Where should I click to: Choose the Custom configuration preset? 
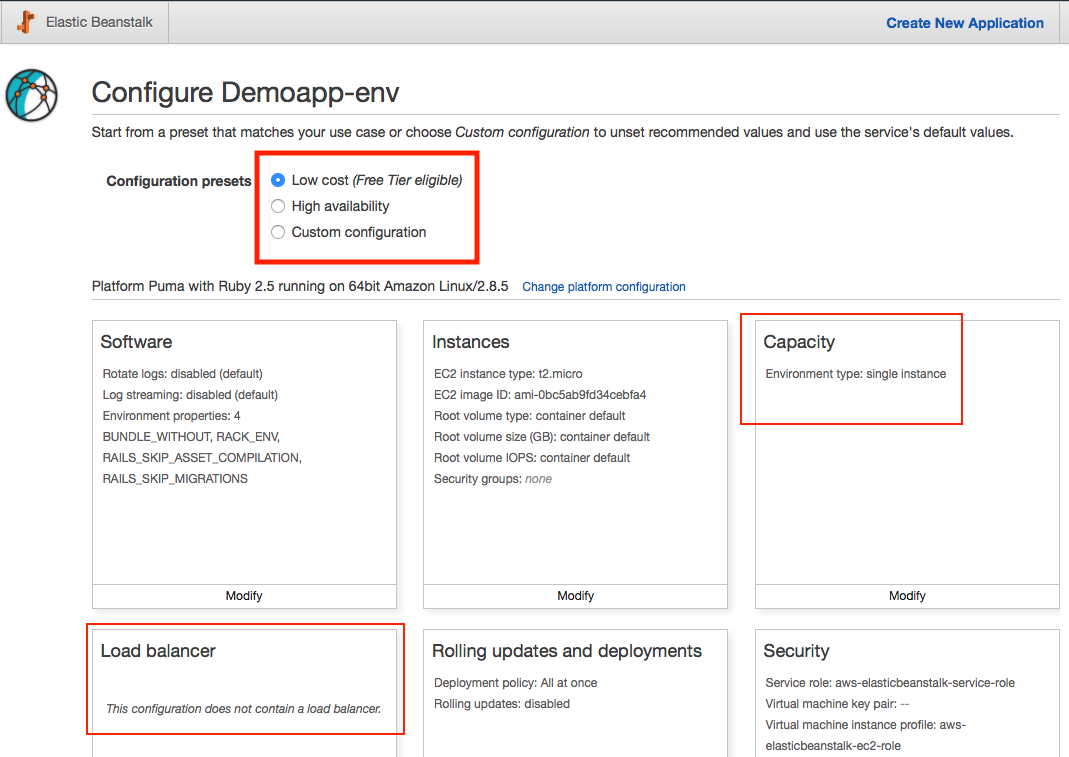278,232
